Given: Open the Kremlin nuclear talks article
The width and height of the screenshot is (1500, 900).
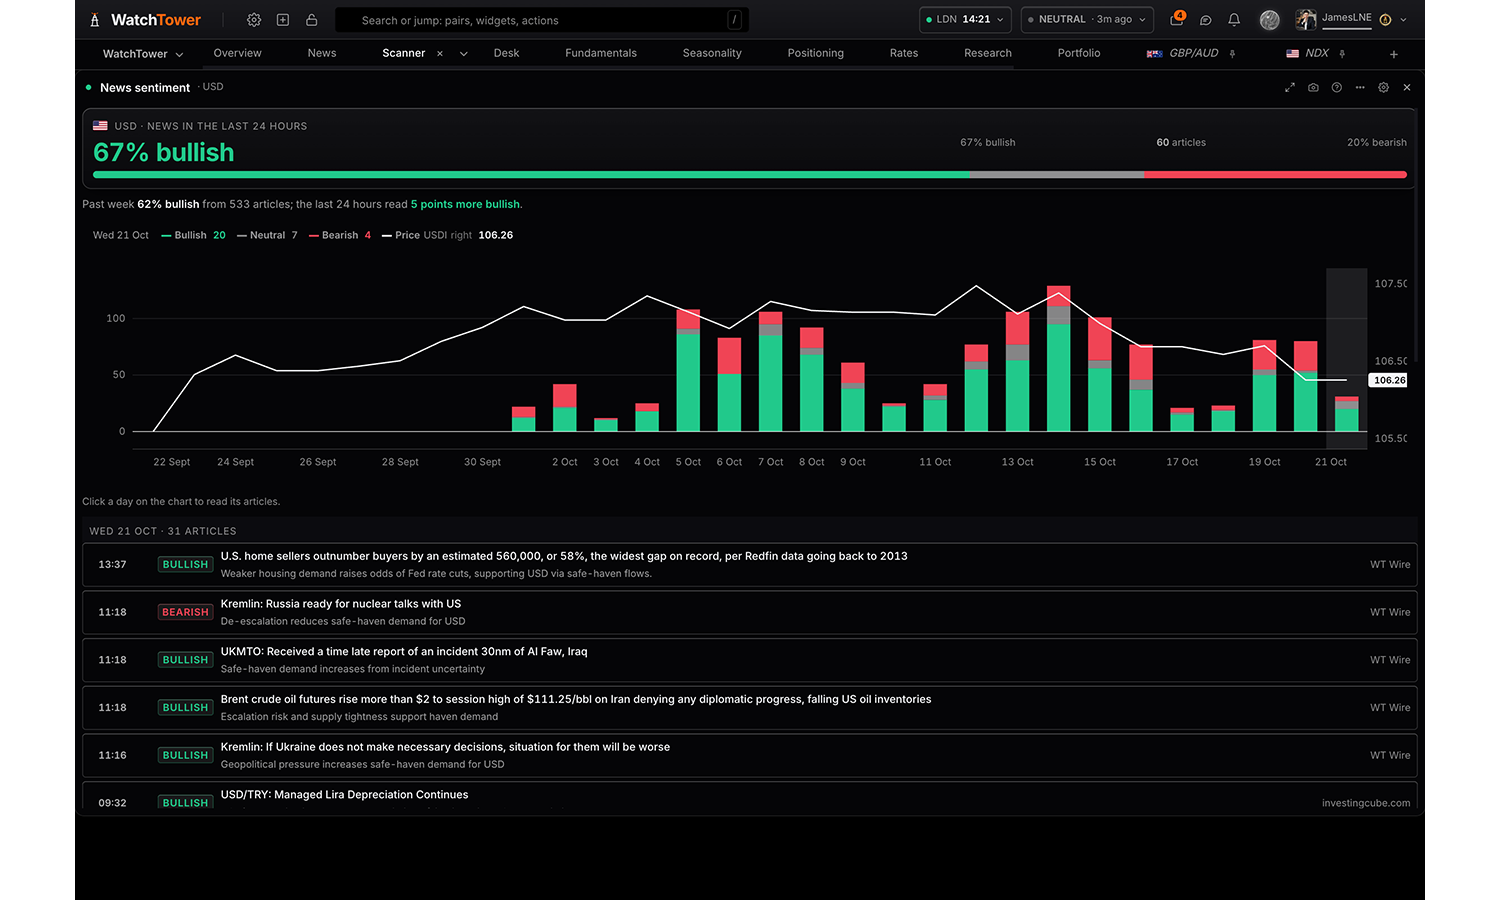Looking at the screenshot, I should click(750, 612).
